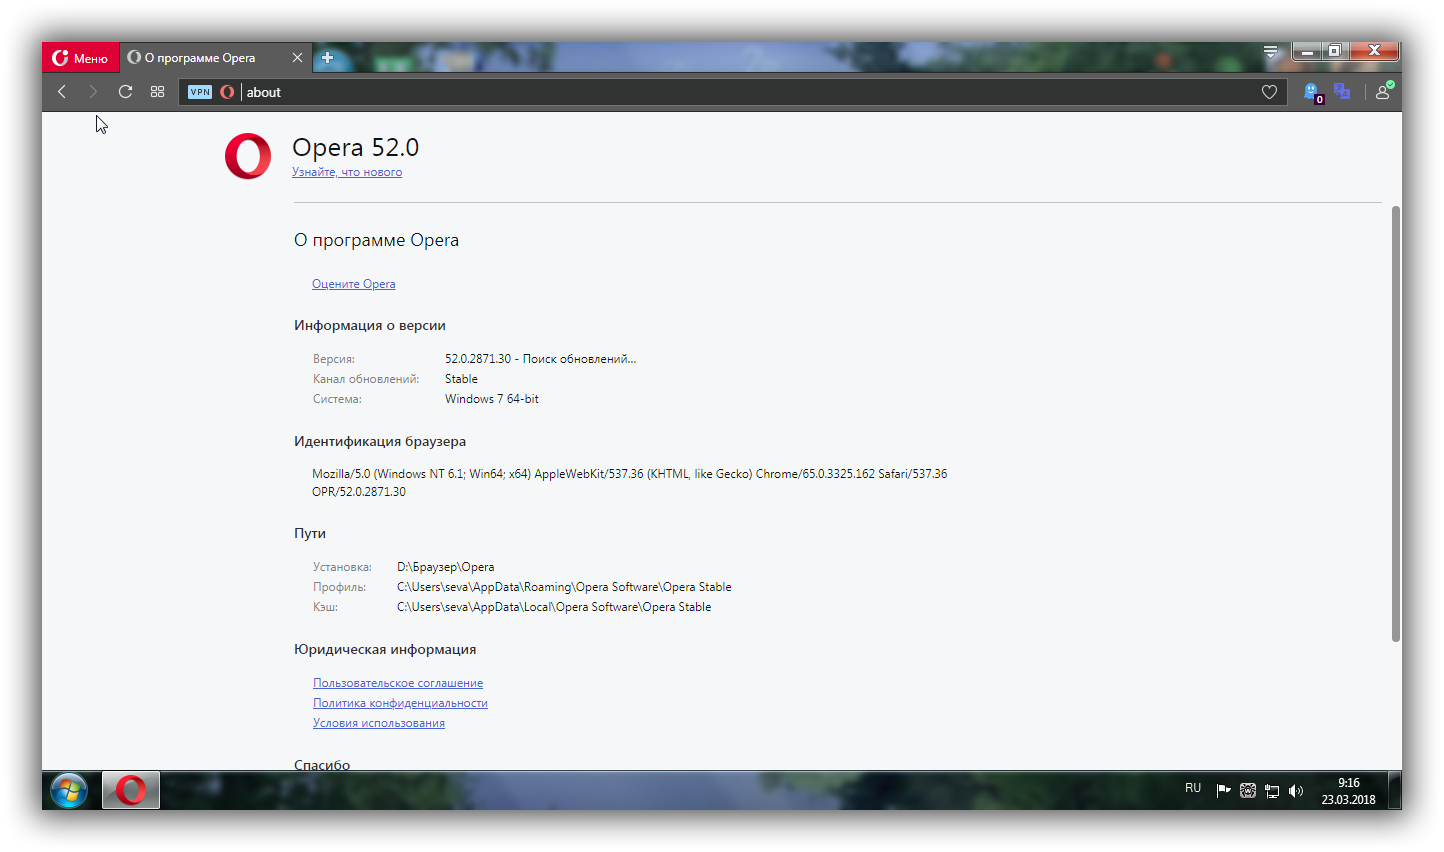
Task: Go forward with the forward arrow
Action: (93, 92)
